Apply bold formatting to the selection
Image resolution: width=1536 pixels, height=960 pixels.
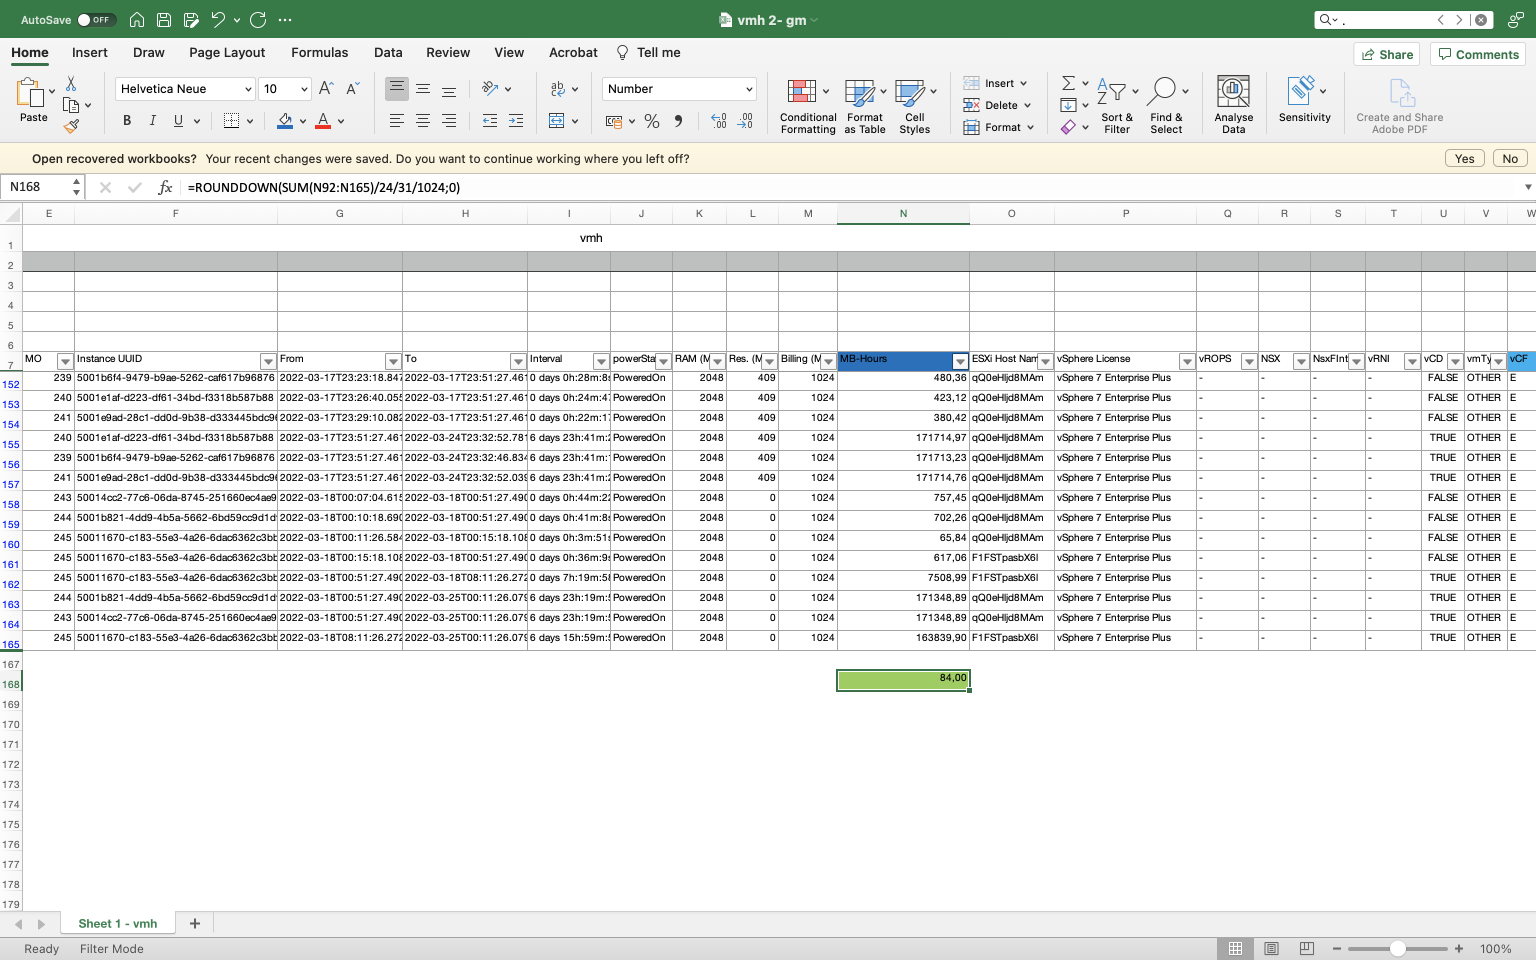126,120
